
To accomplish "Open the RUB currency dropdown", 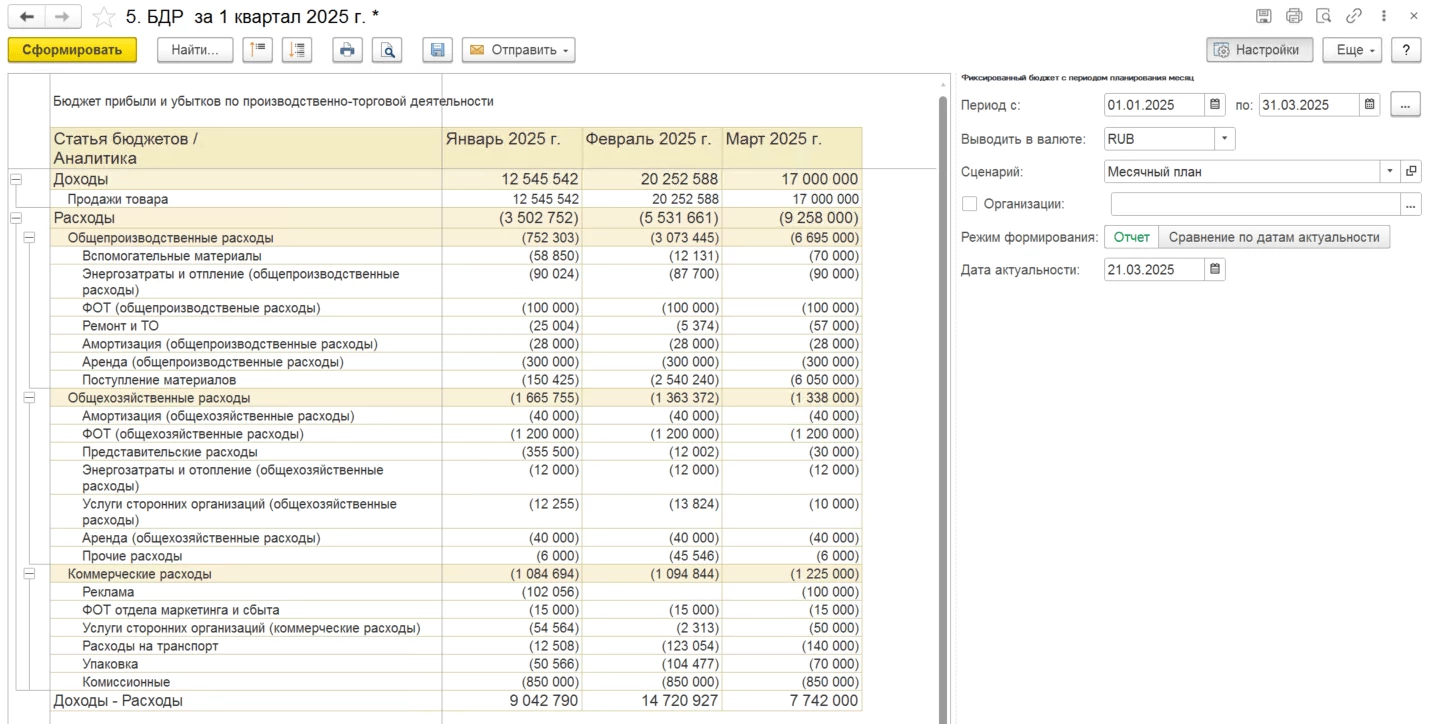I will click(x=1226, y=139).
